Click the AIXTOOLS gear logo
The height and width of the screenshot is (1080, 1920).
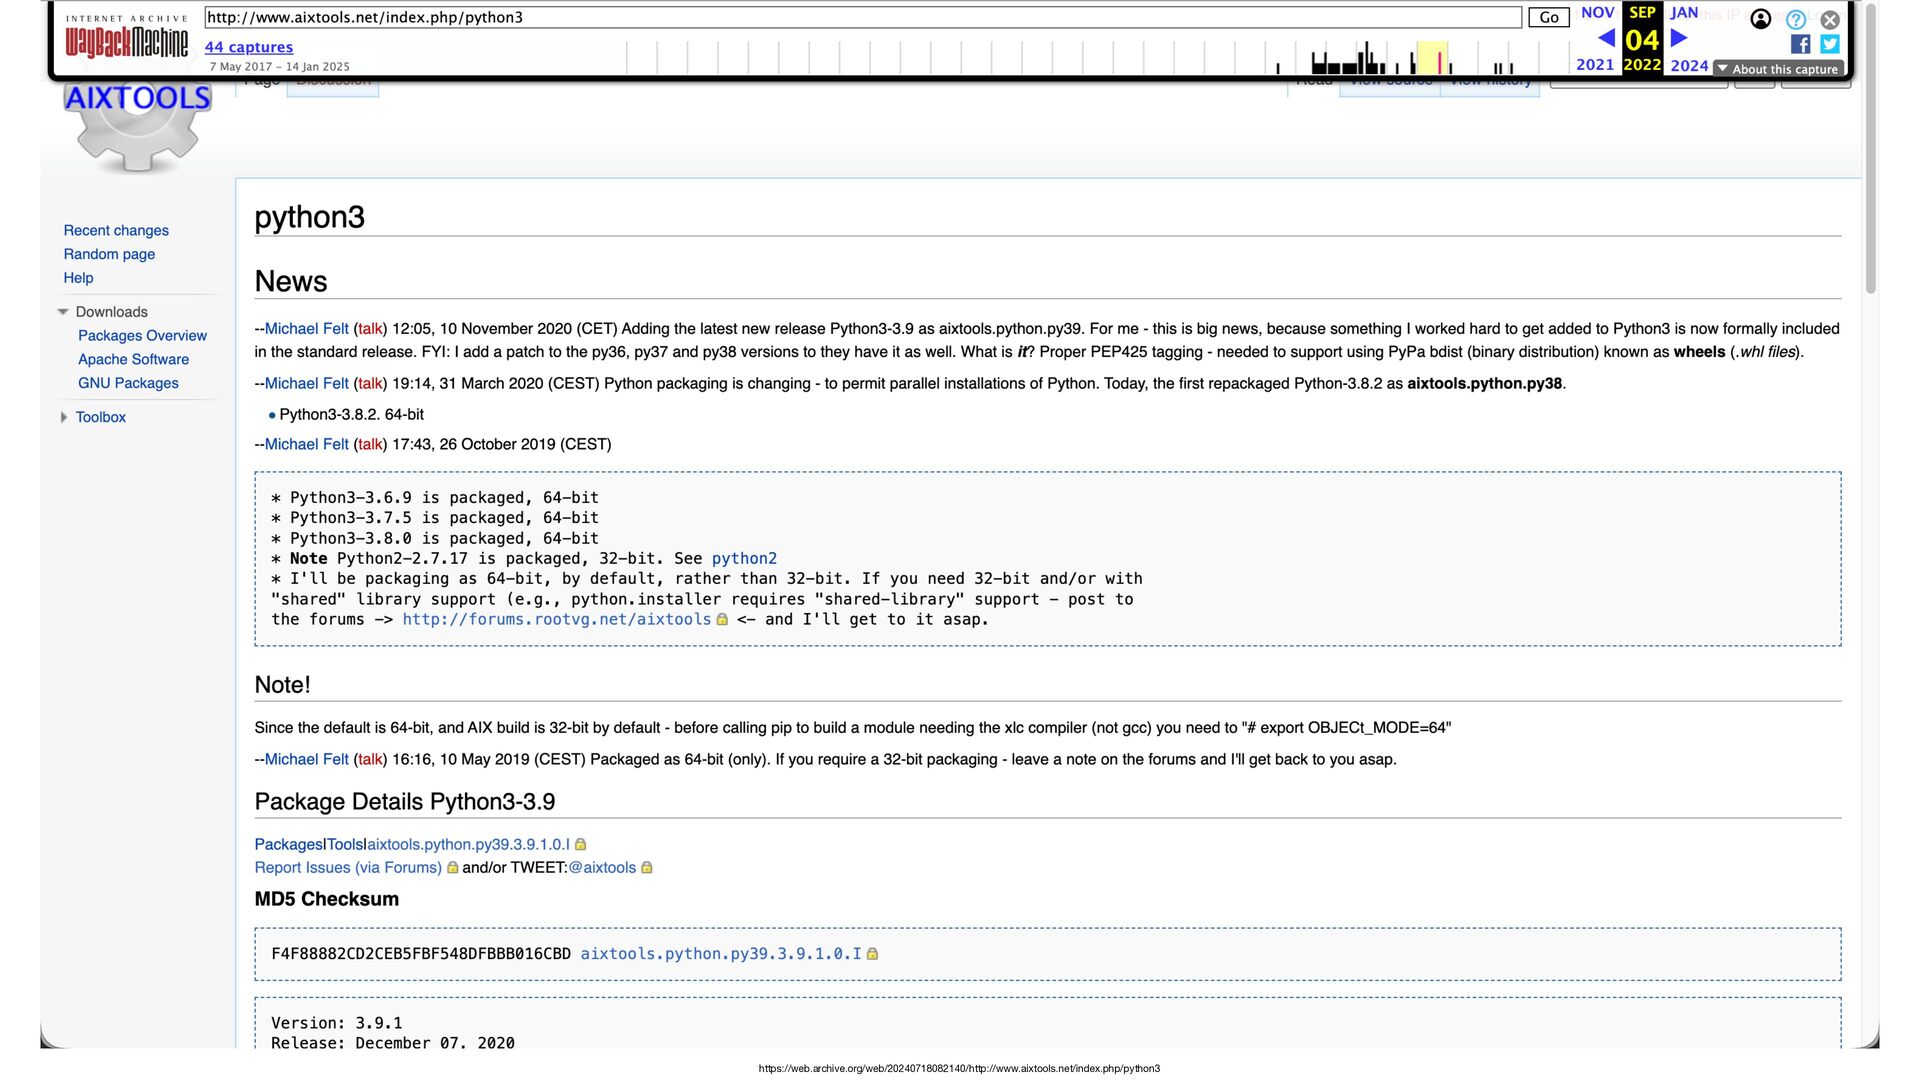(138, 127)
